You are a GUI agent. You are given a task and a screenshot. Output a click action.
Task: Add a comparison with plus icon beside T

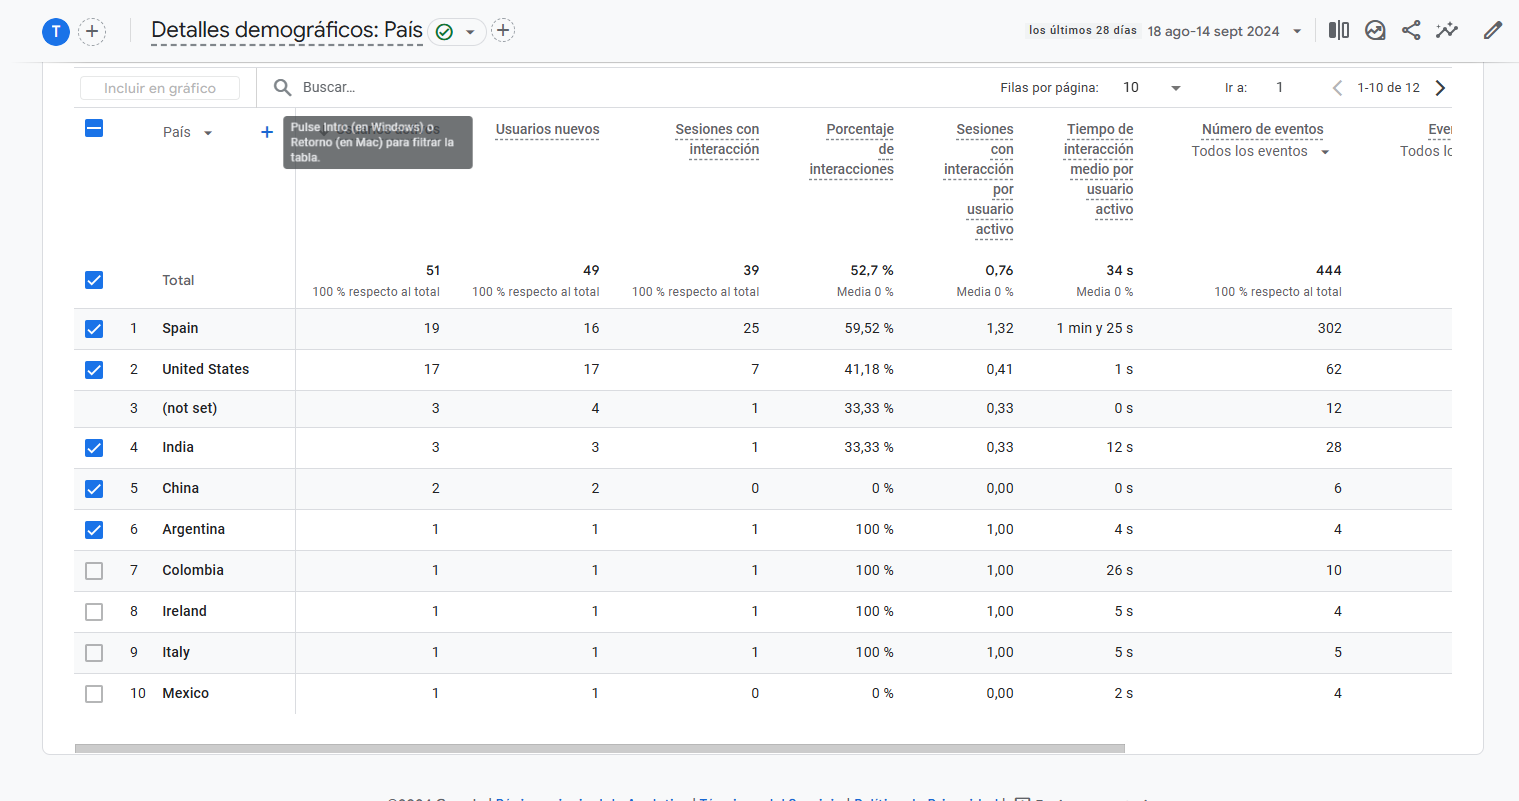pyautogui.click(x=92, y=31)
